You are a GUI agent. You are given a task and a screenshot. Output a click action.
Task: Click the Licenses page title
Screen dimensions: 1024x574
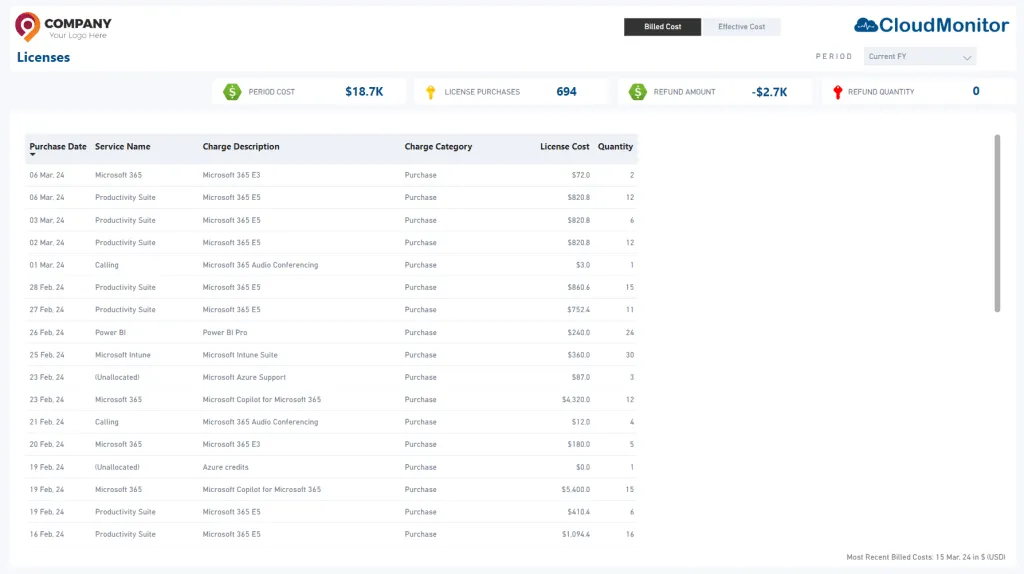(x=43, y=57)
